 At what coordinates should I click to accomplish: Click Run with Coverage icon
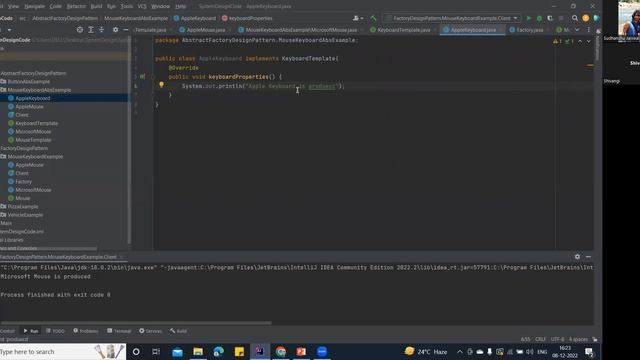pos(550,18)
